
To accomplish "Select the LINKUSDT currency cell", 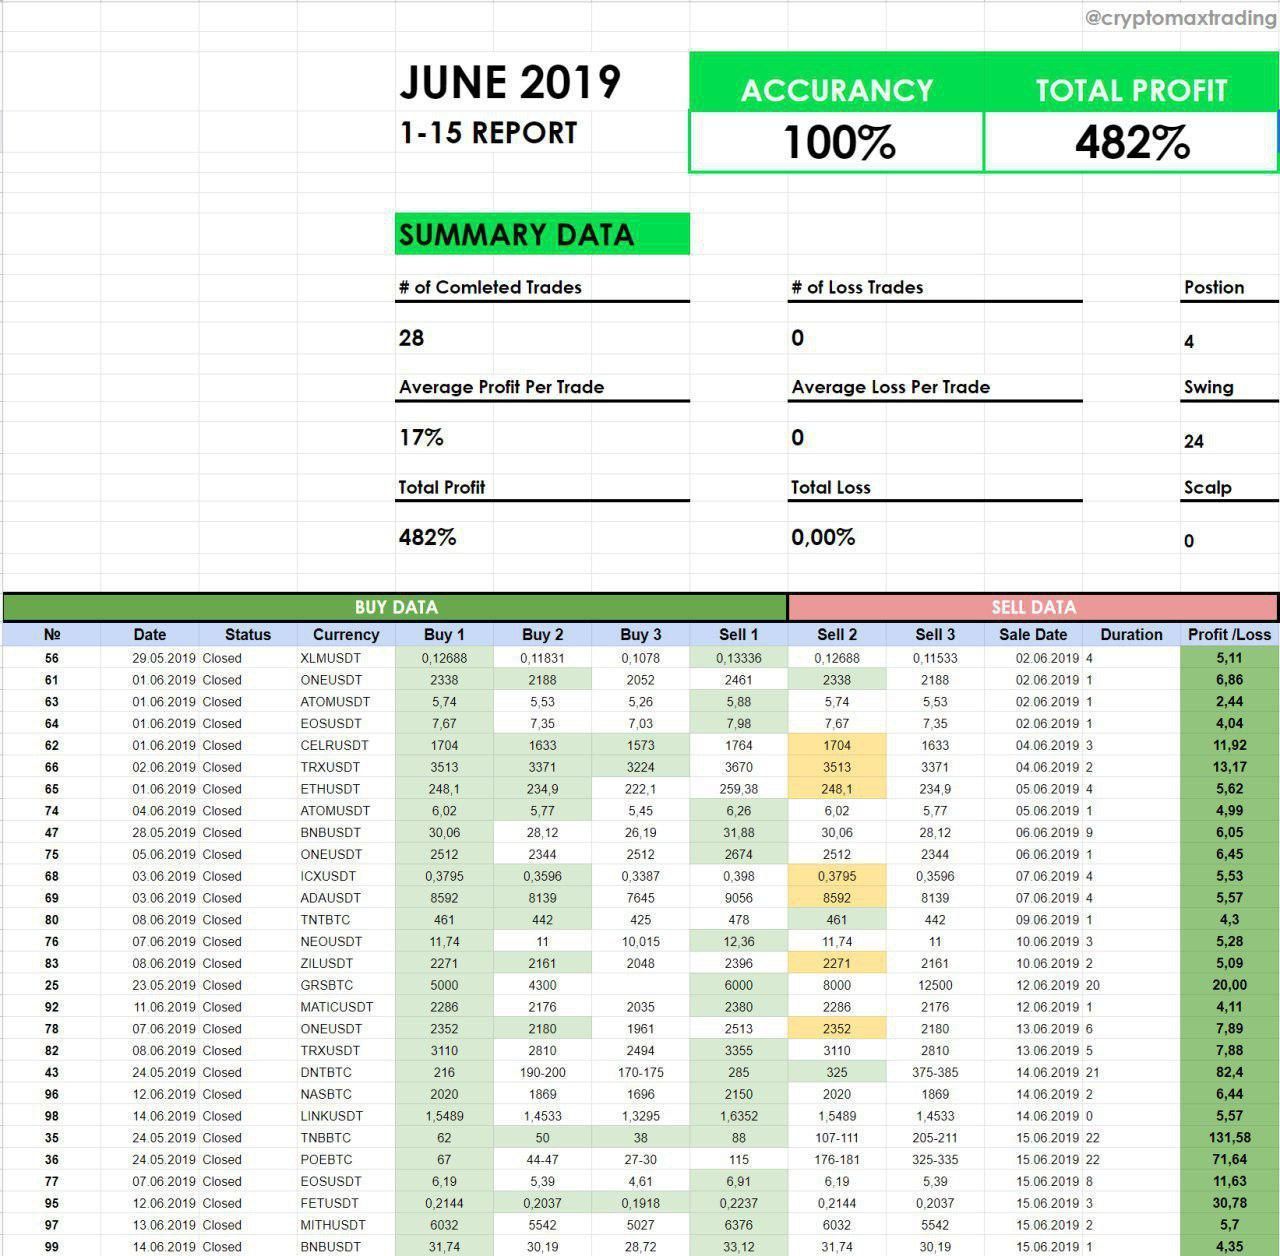I will point(346,1116).
